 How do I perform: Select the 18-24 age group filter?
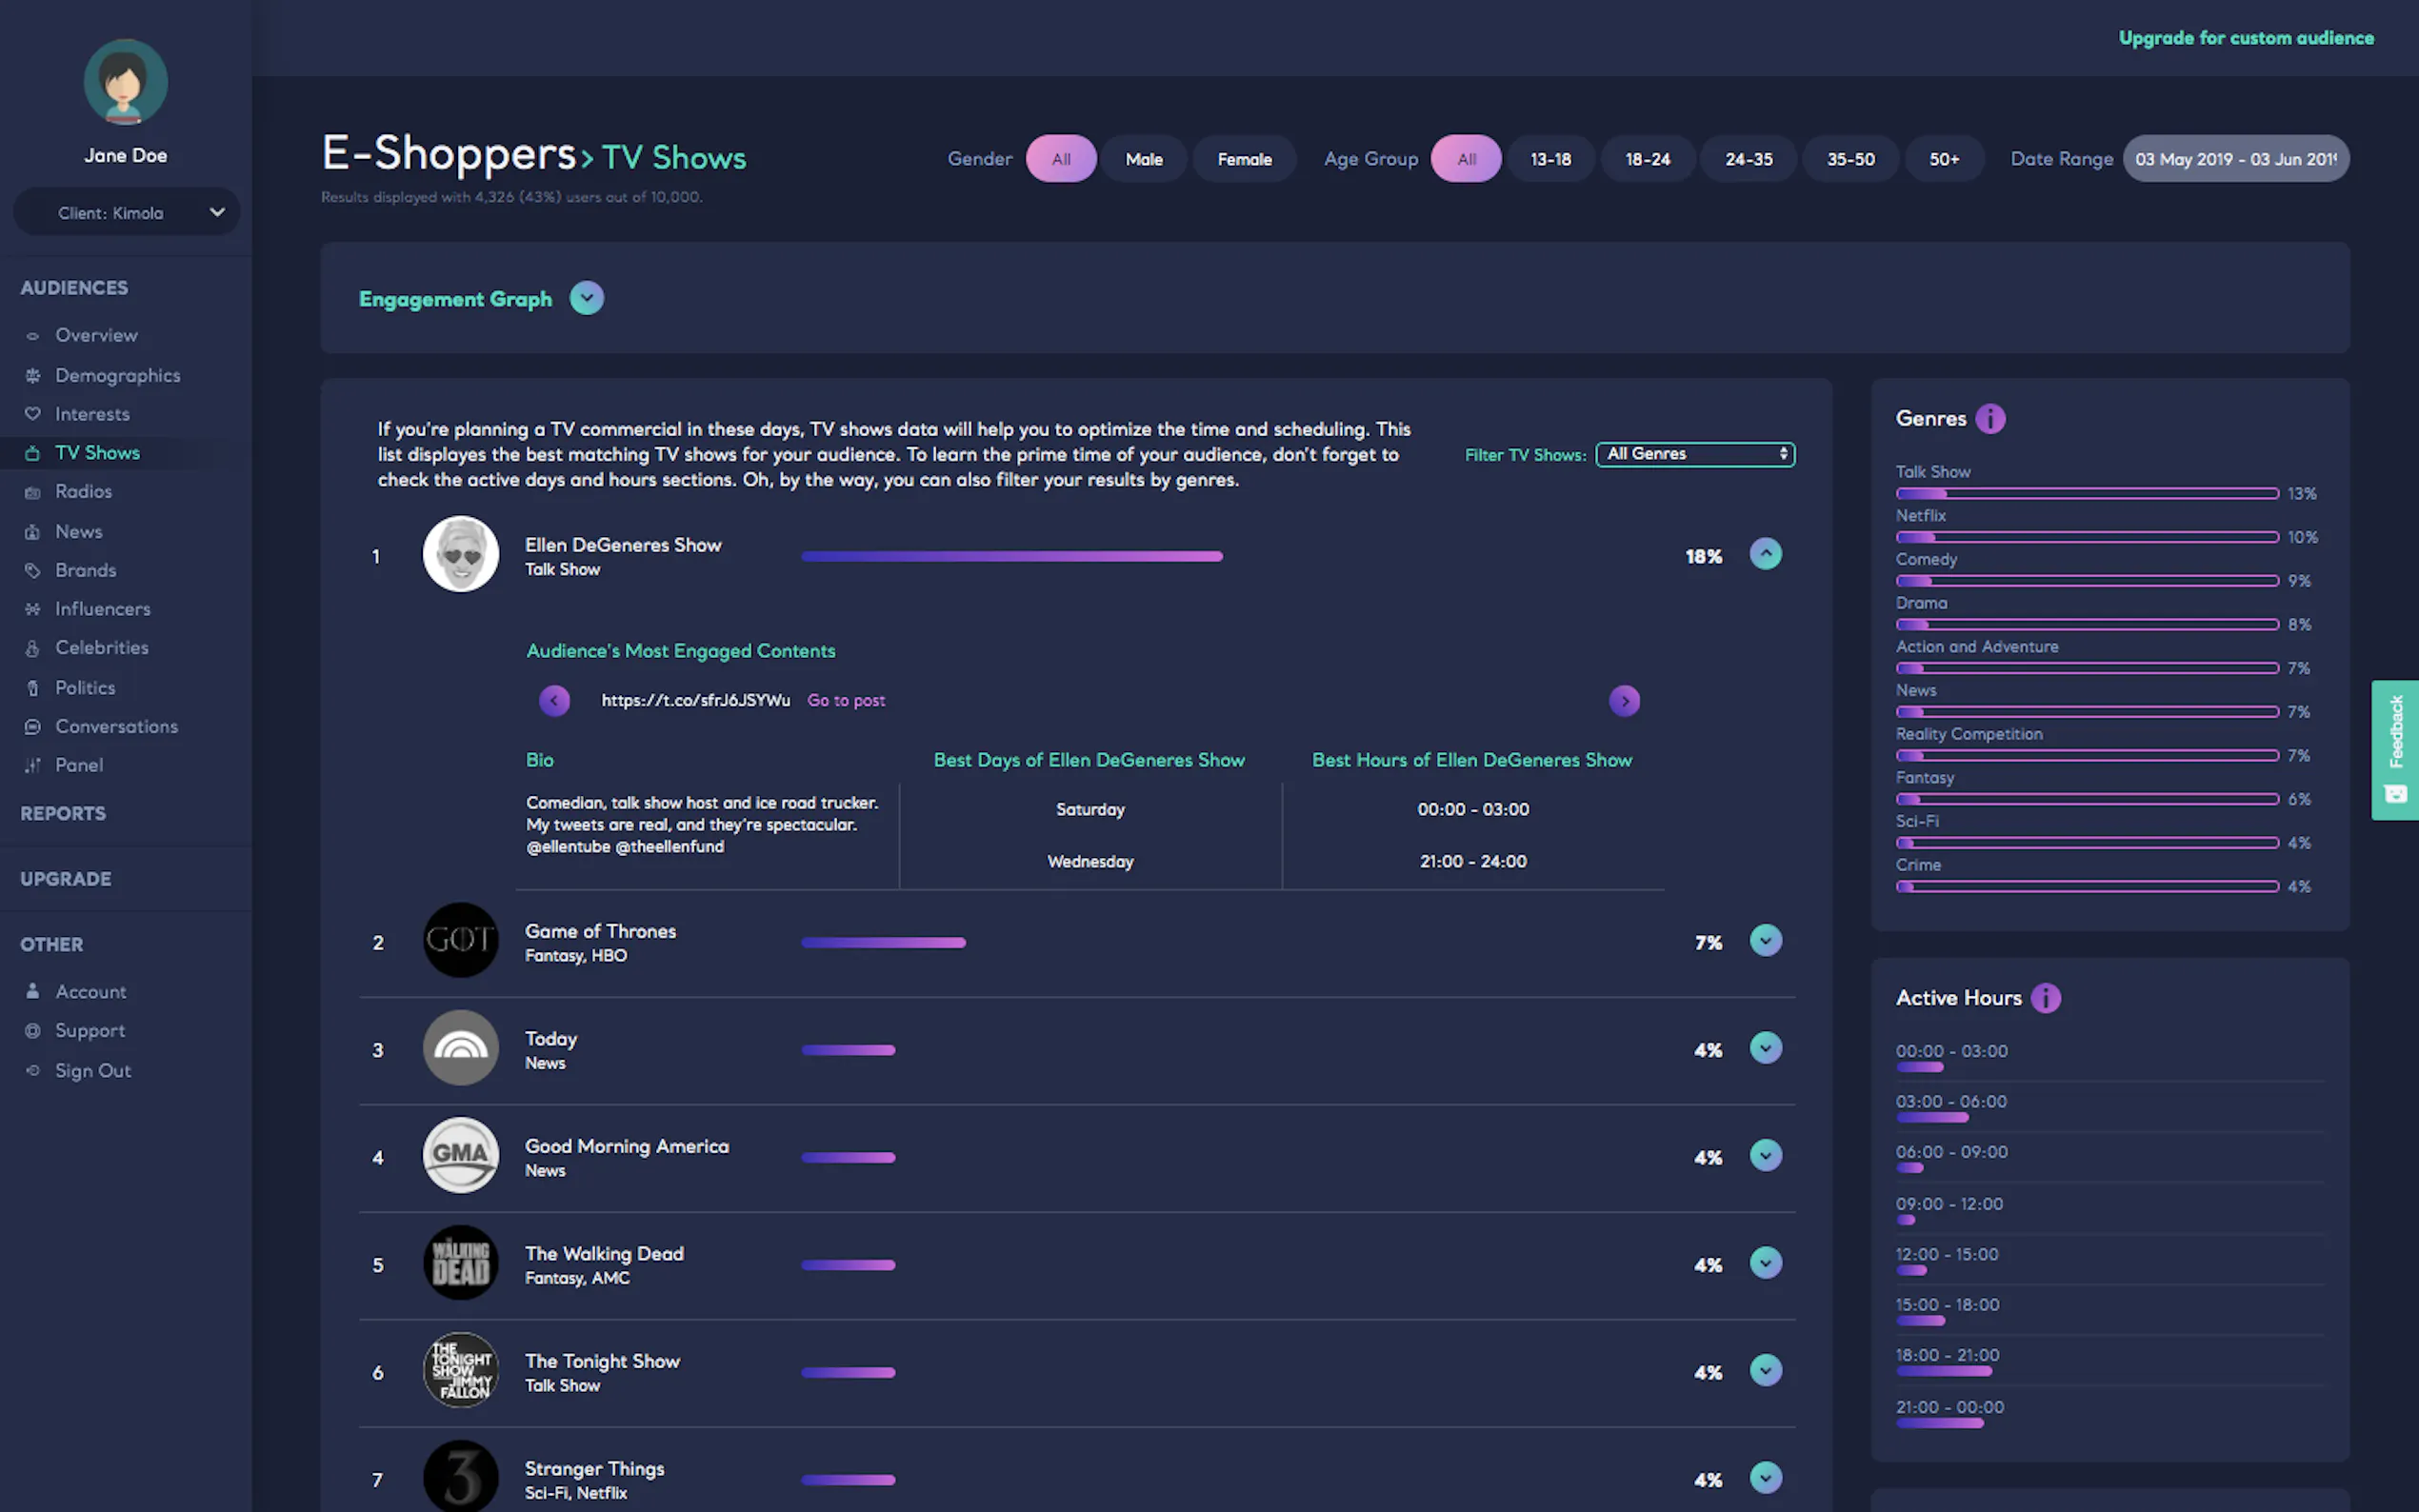(x=1647, y=159)
